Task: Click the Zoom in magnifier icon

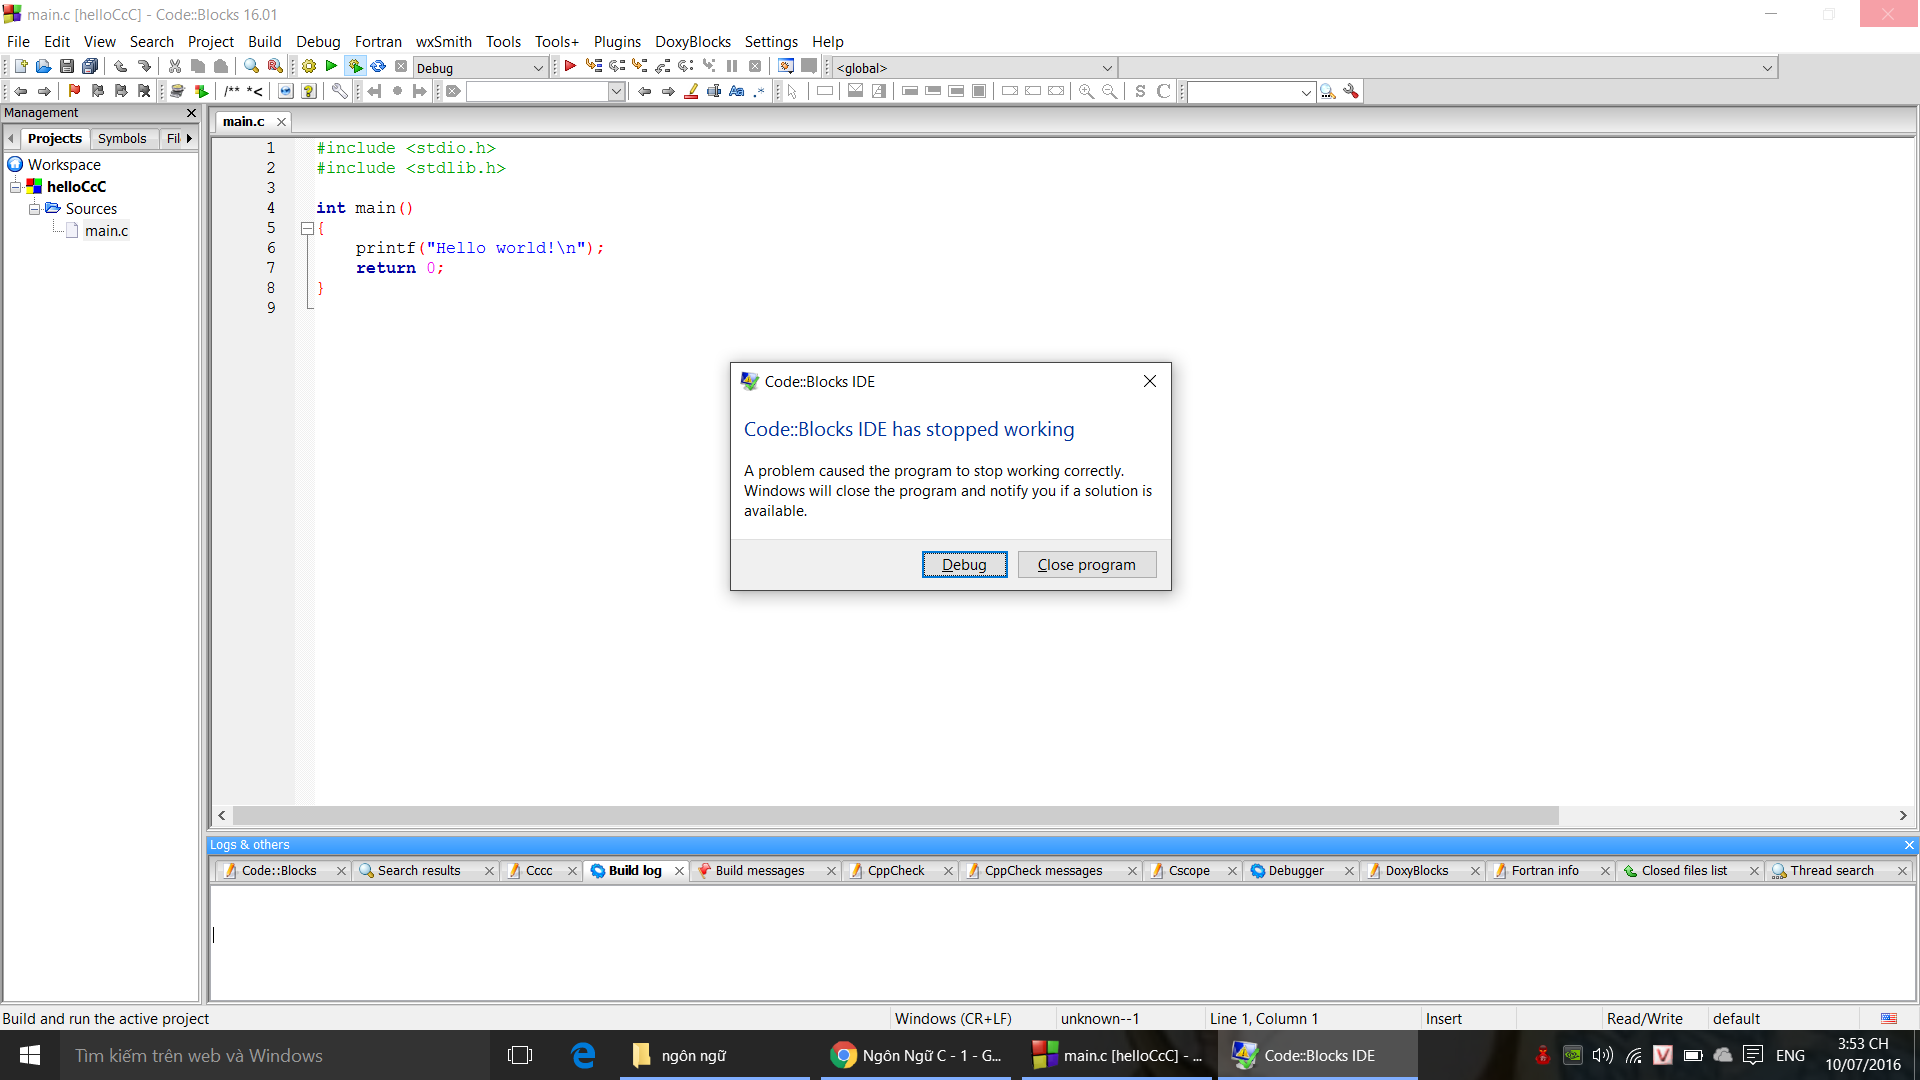Action: 1086,91
